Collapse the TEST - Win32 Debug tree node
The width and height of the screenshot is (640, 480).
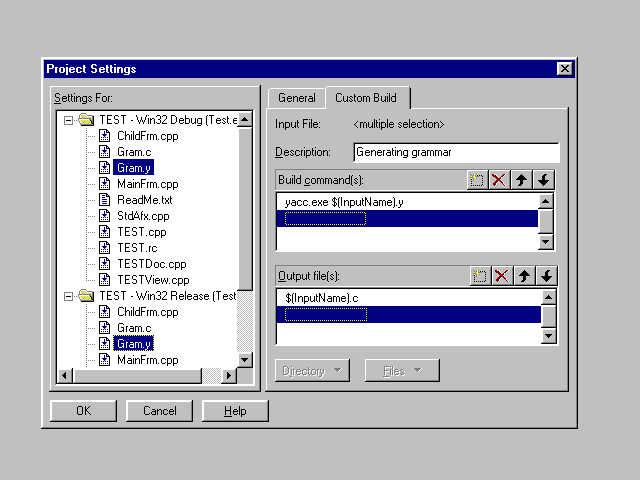pyautogui.click(x=69, y=120)
